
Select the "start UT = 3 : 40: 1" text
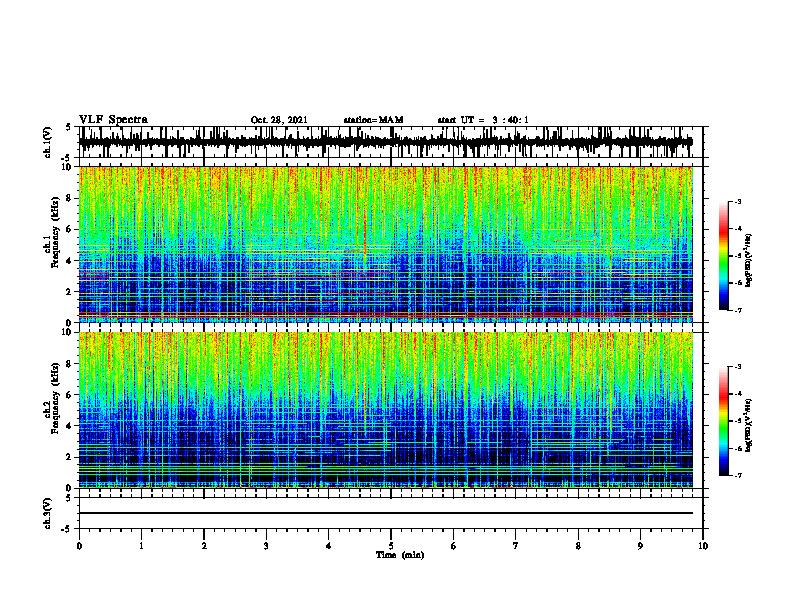483,120
